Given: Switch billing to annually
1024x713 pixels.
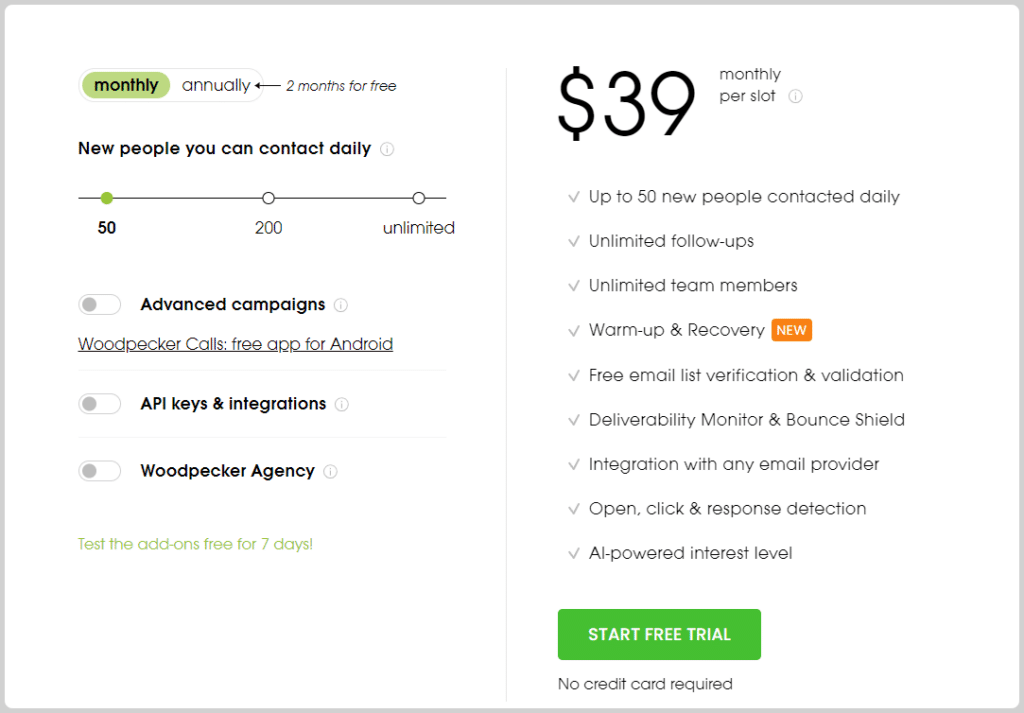Looking at the screenshot, I should click(216, 86).
